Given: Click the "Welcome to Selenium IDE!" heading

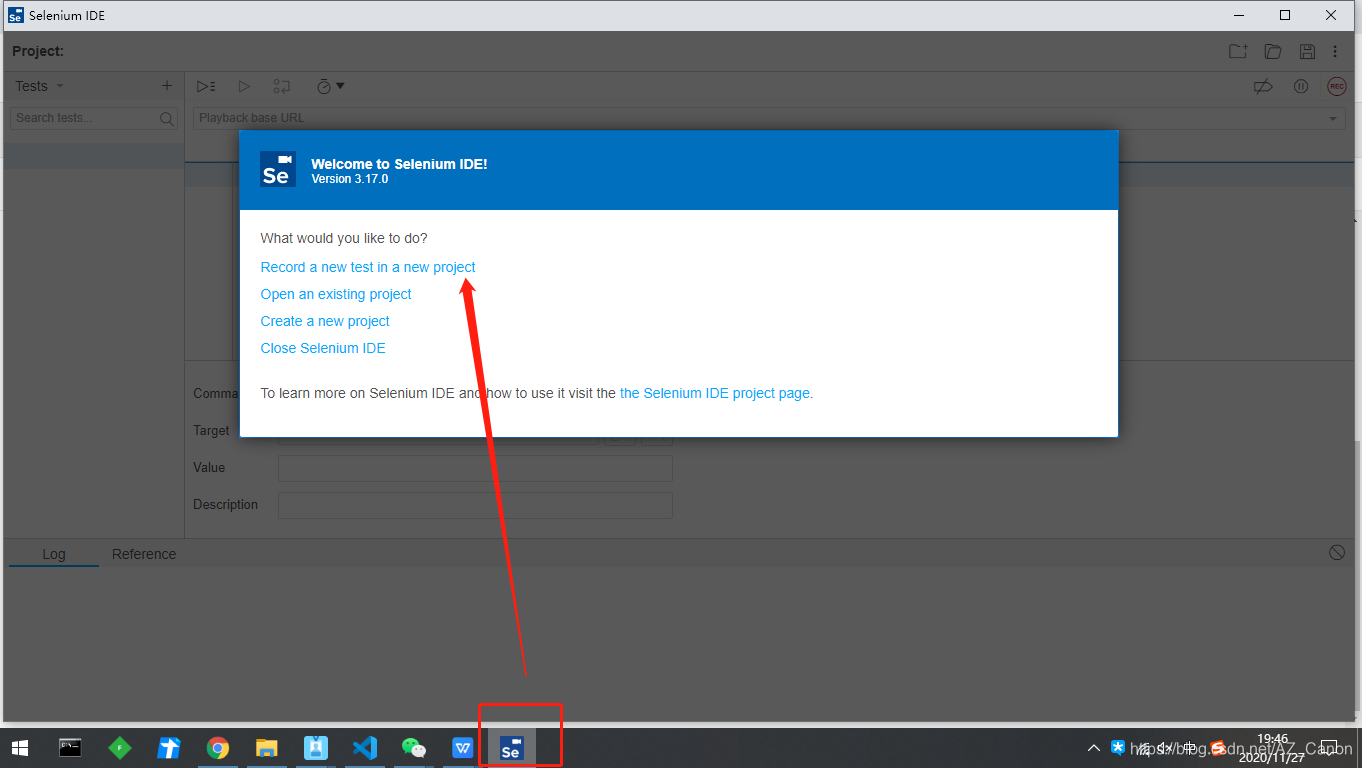Looking at the screenshot, I should pyautogui.click(x=399, y=164).
